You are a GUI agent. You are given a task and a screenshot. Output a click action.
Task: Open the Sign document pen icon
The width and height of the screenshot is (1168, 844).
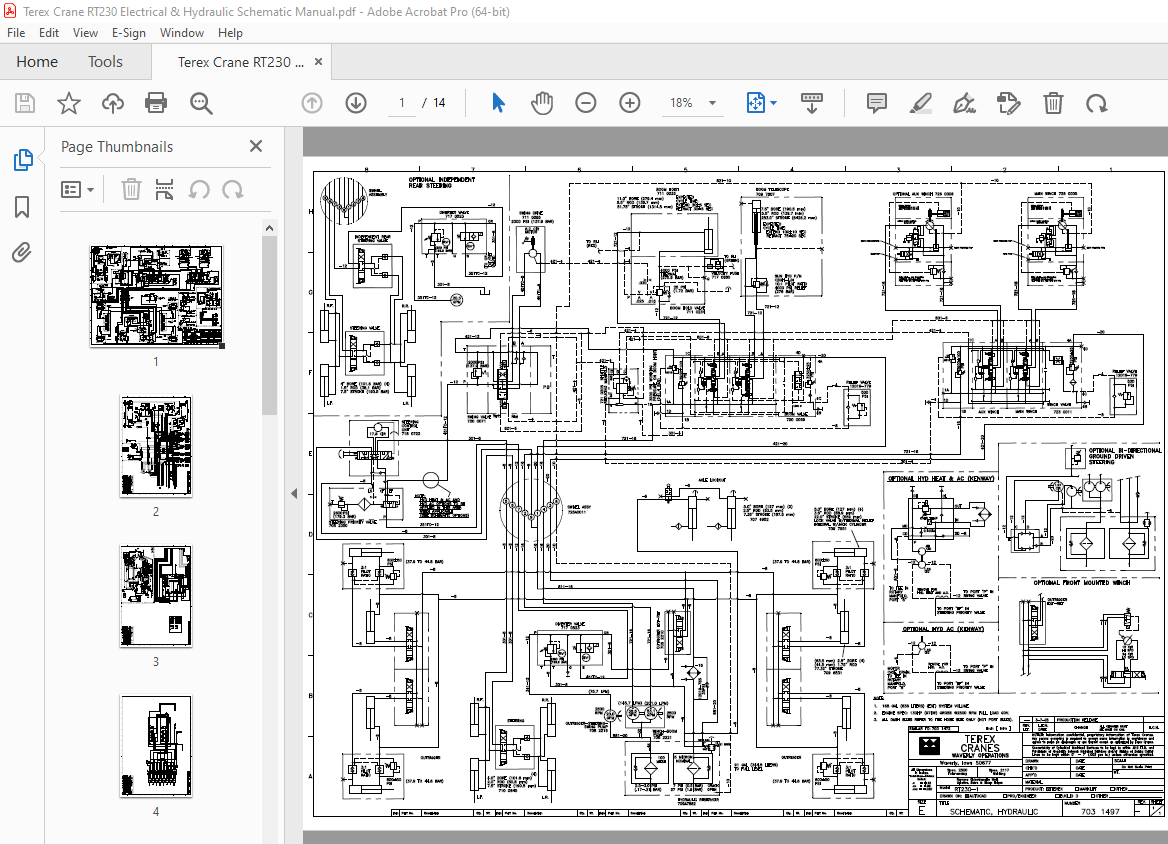click(x=965, y=103)
